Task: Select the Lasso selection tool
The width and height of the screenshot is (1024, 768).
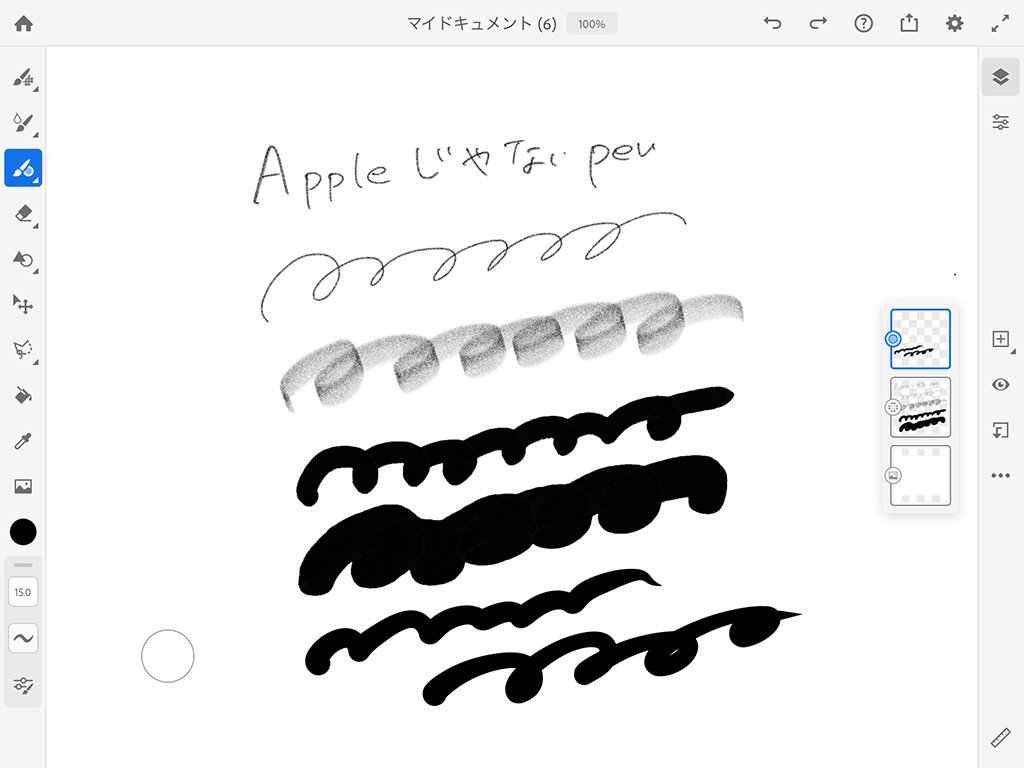Action: click(x=24, y=350)
